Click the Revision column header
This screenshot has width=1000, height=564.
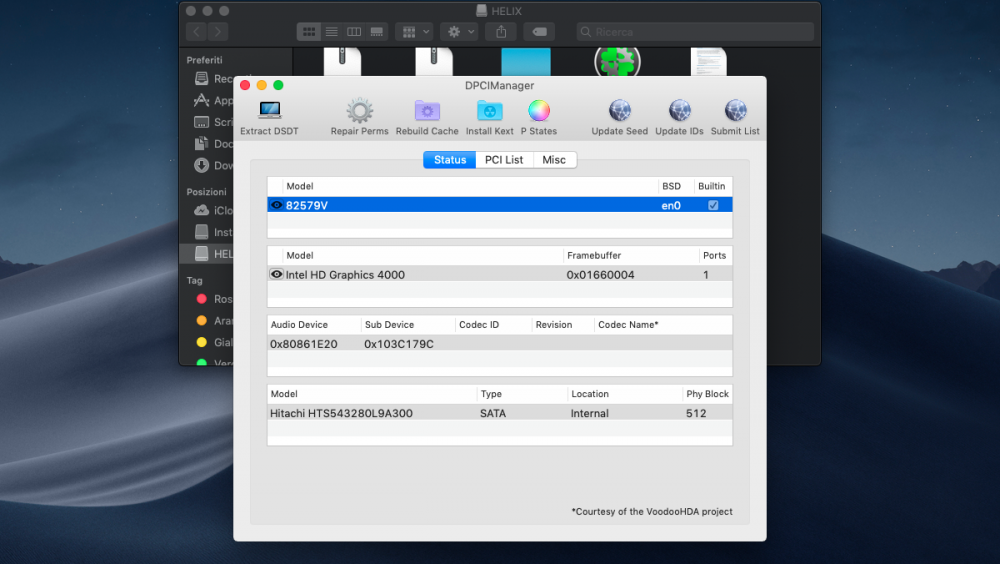[554, 325]
